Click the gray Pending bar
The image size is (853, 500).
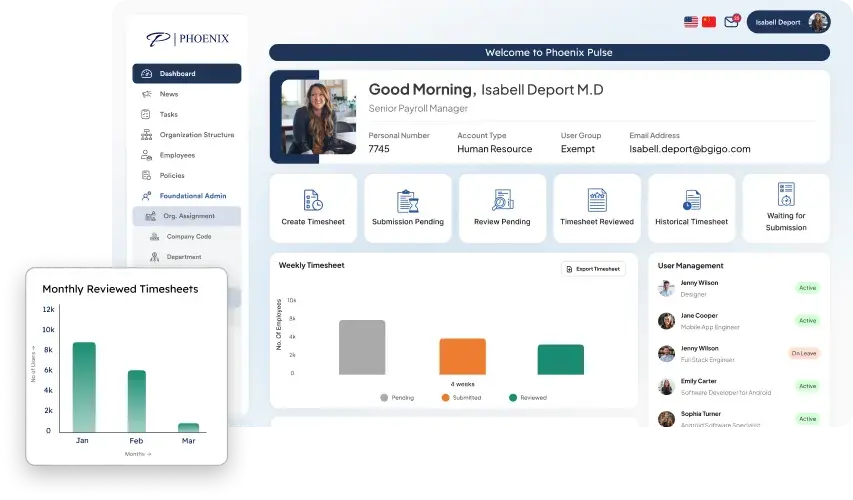(x=362, y=347)
